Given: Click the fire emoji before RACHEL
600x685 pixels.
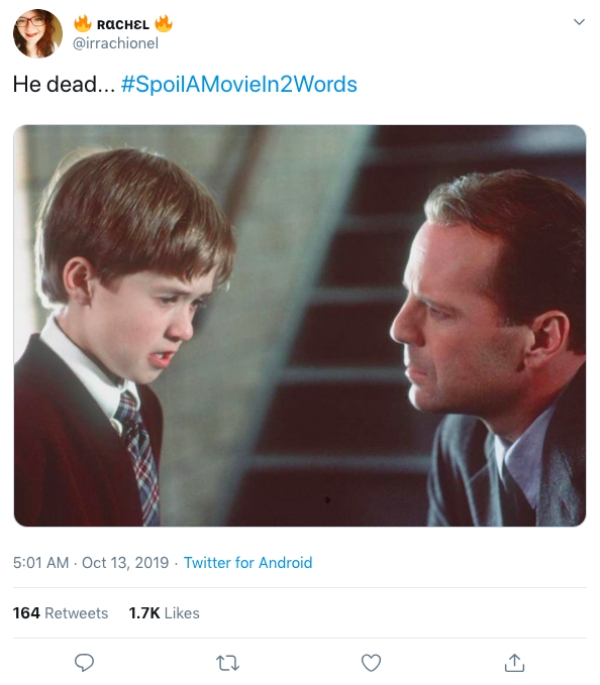Looking at the screenshot, I should point(83,23).
